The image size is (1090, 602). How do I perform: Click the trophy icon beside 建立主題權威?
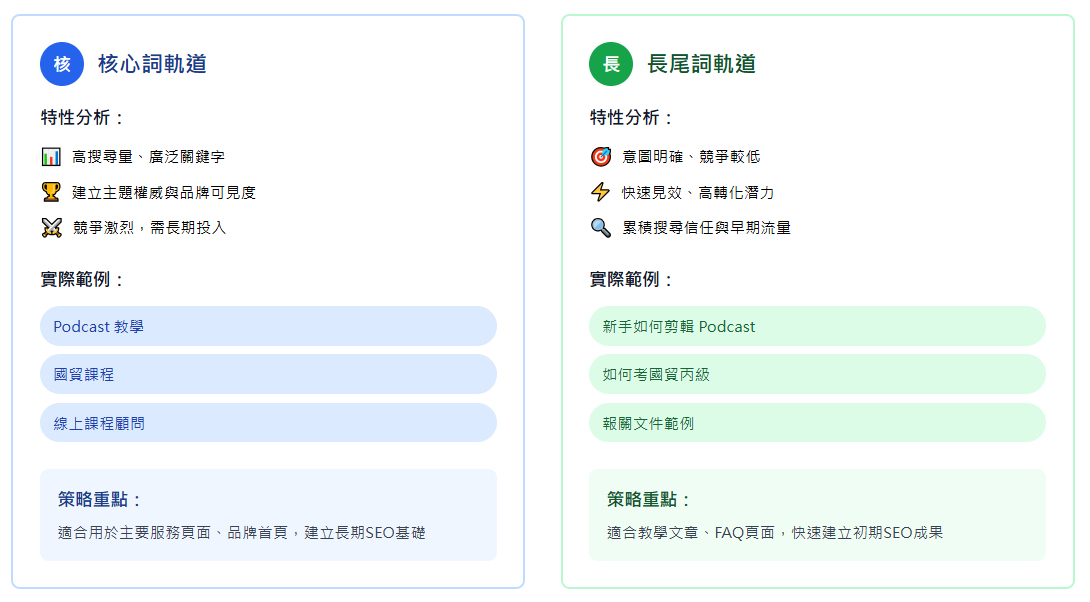(x=51, y=192)
